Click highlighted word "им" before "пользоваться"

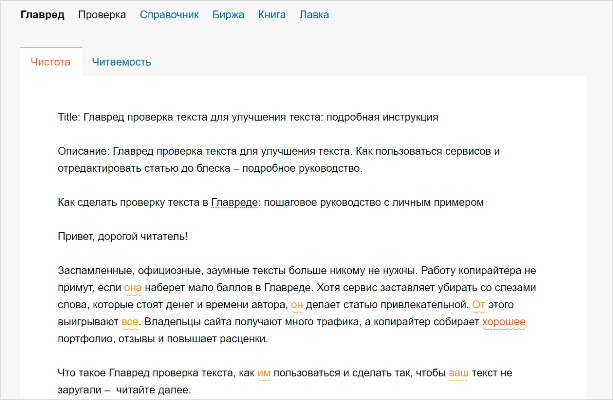point(264,373)
